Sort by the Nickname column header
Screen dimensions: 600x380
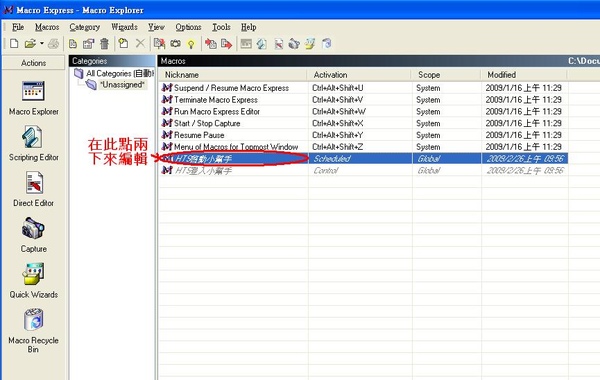(x=233, y=75)
